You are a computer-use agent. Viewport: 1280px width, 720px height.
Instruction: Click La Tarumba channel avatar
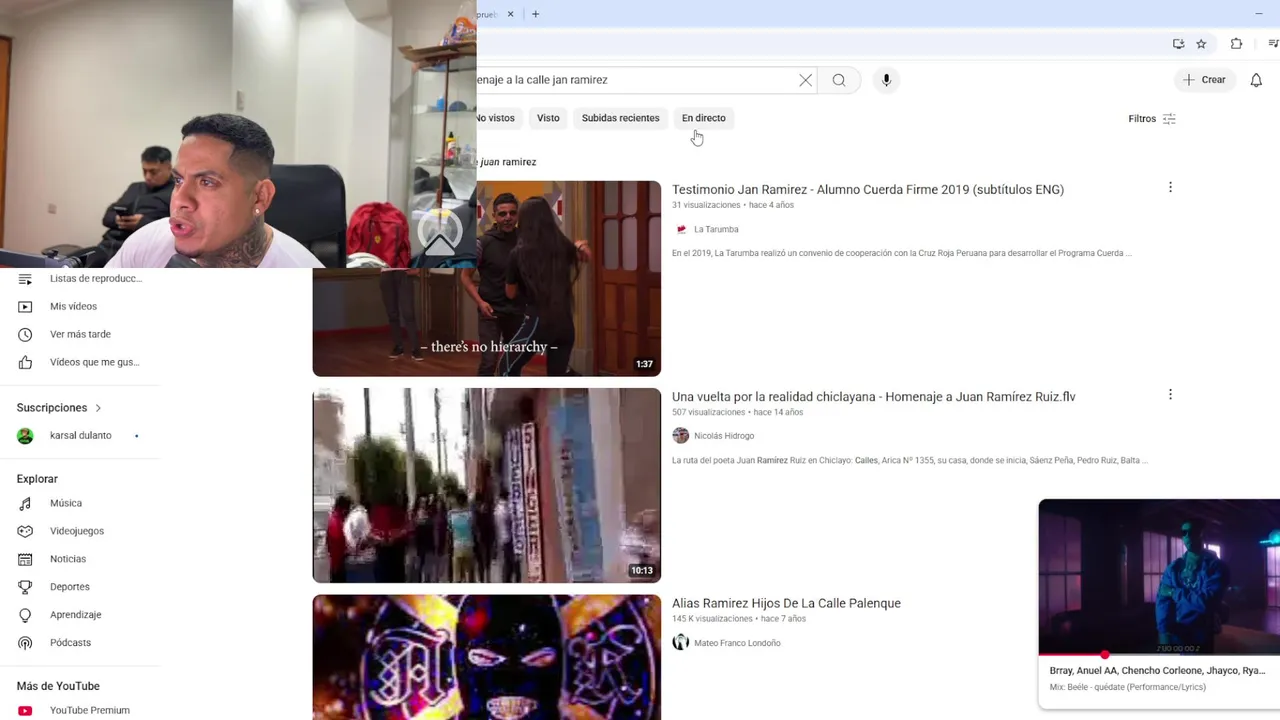pyautogui.click(x=681, y=229)
